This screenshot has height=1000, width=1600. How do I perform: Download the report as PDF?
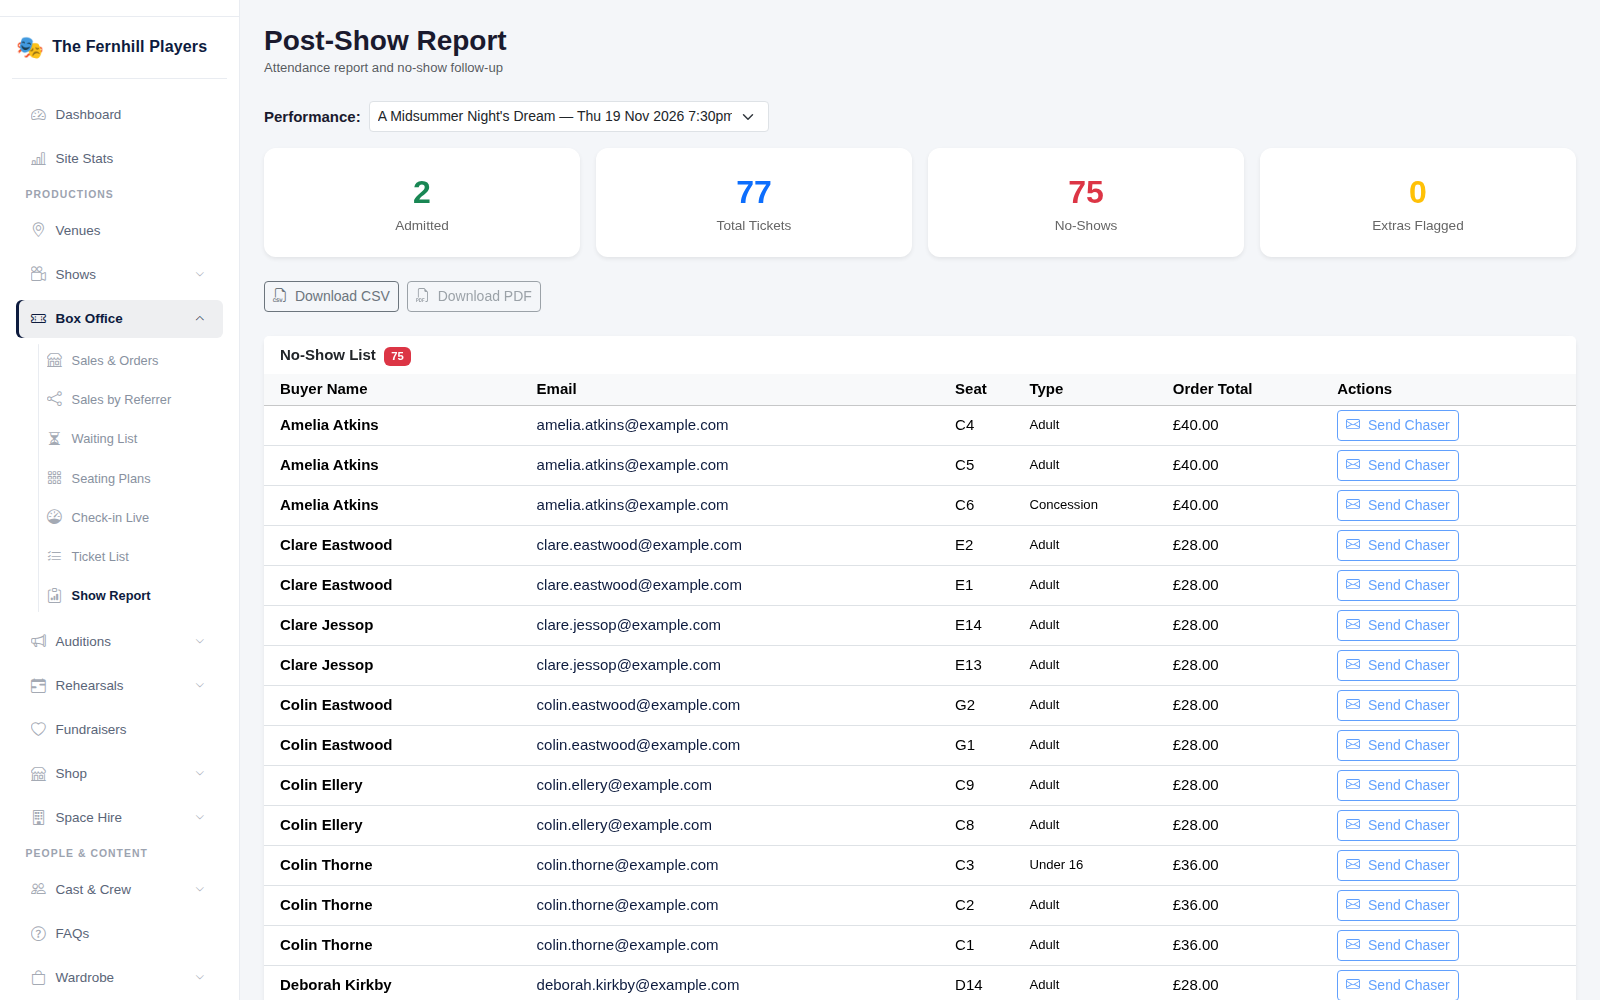pos(474,297)
